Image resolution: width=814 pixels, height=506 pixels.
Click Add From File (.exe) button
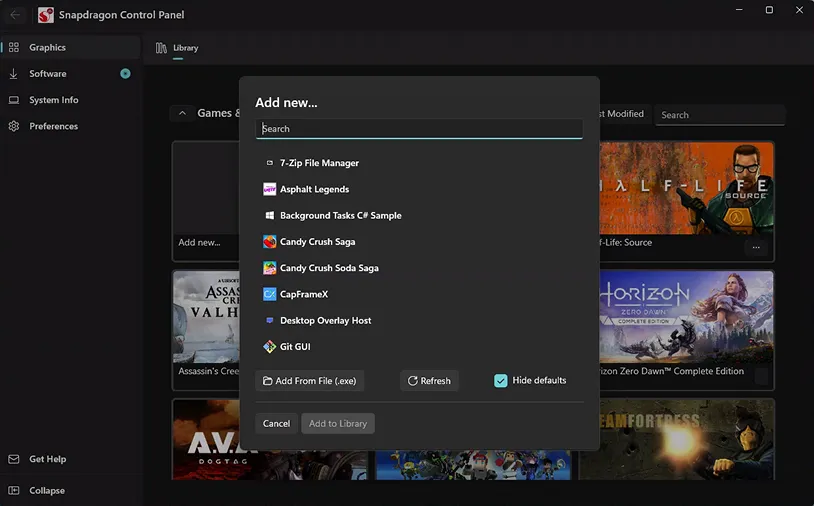click(x=310, y=381)
